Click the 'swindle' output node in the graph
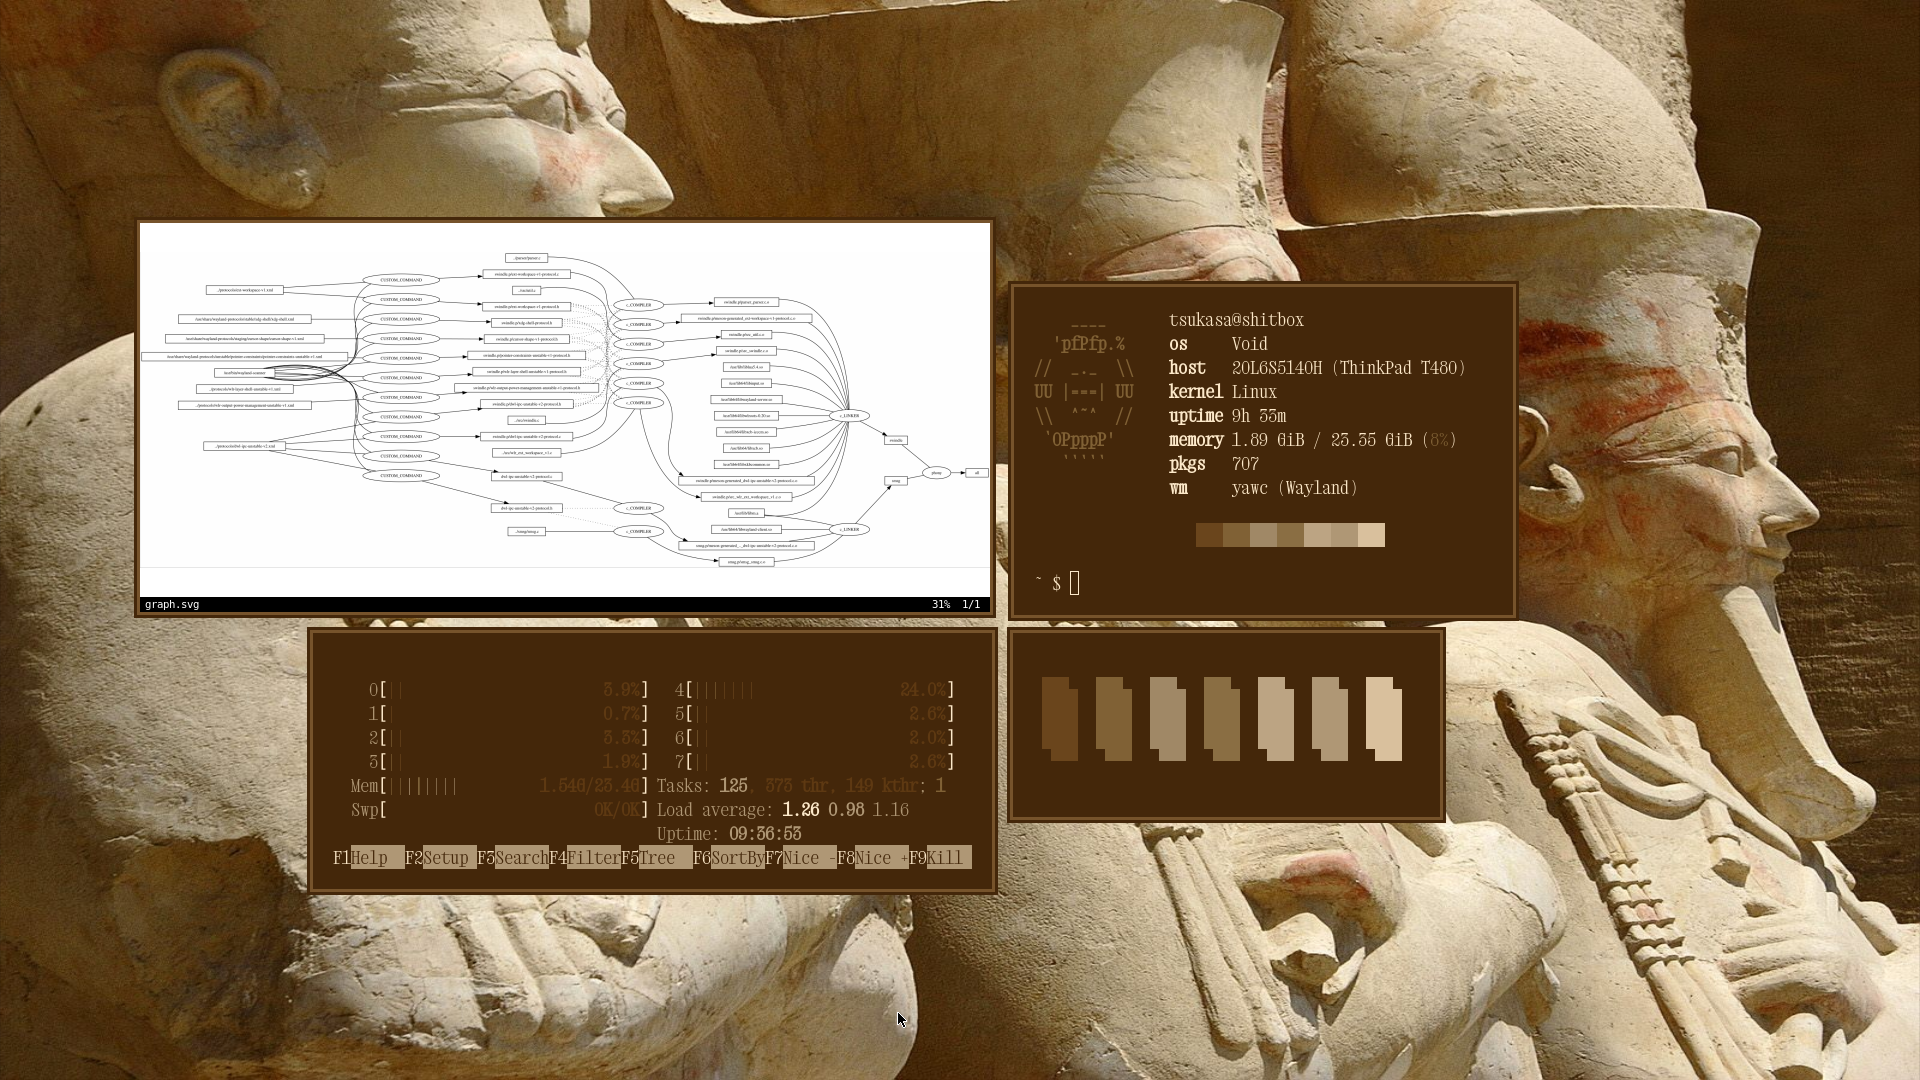This screenshot has height=1080, width=1920. tap(896, 440)
